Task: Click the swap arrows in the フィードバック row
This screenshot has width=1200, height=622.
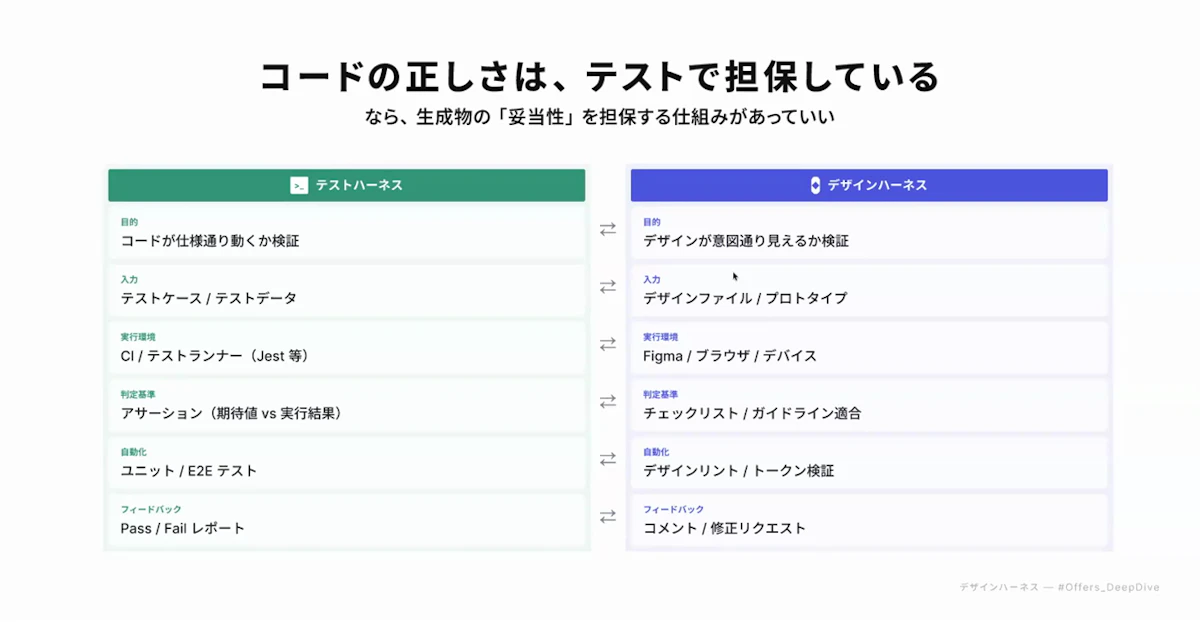Action: [x=608, y=517]
